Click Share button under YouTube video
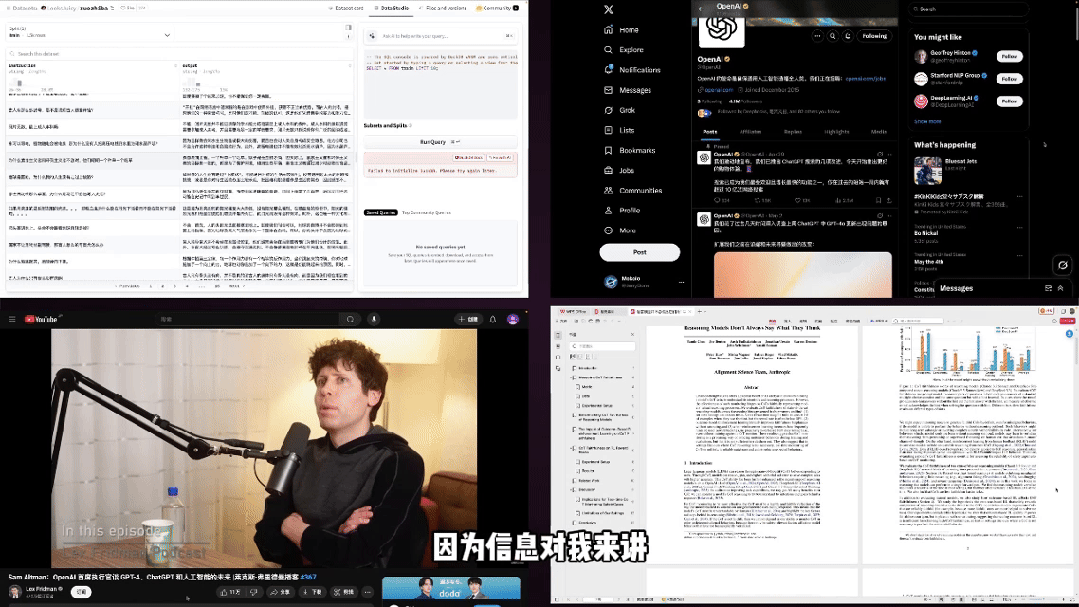 [280, 592]
